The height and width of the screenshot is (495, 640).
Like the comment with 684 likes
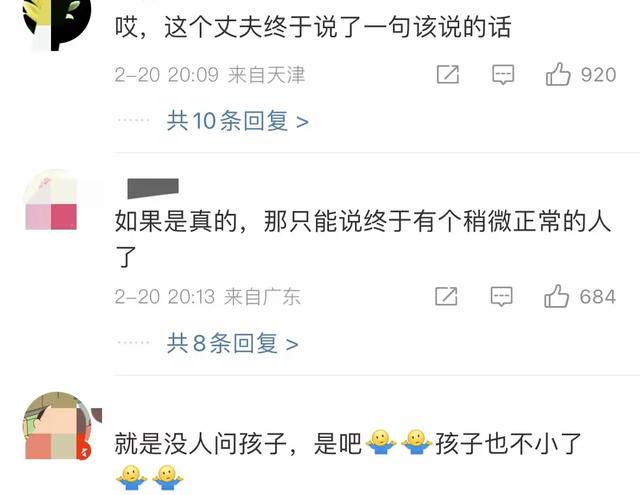pyautogui.click(x=556, y=296)
